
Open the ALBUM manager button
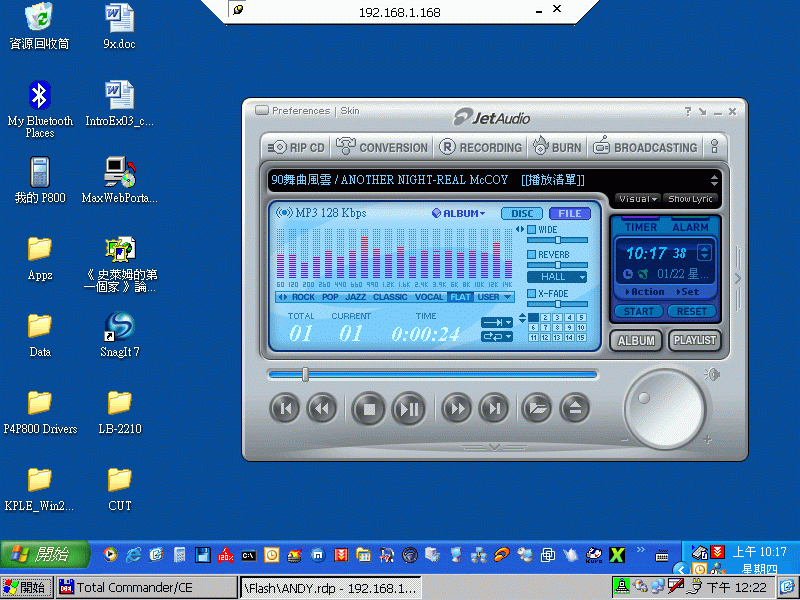point(636,341)
